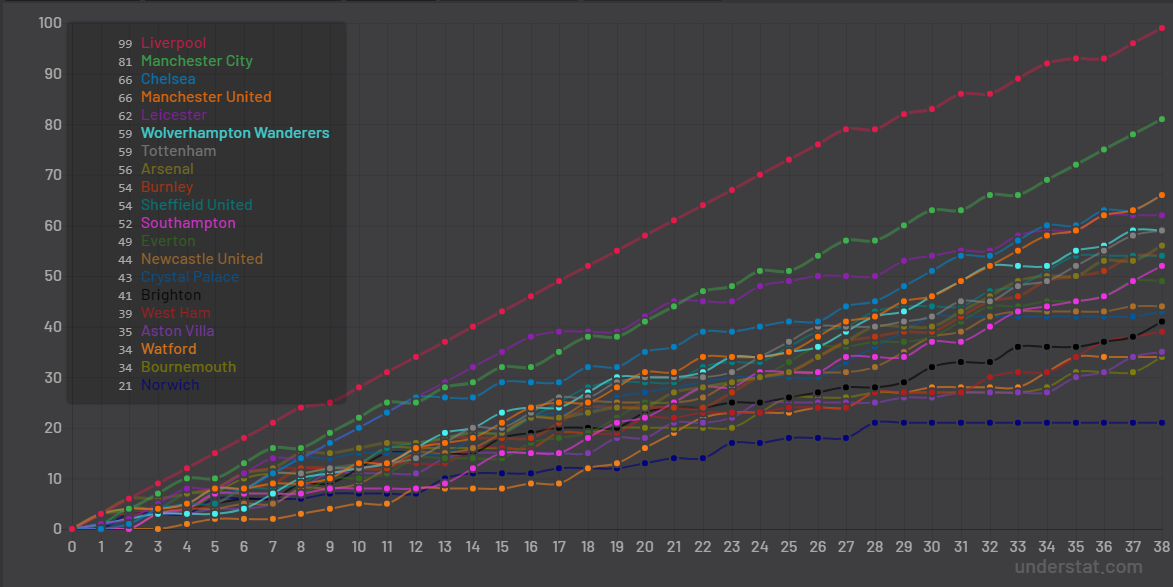The width and height of the screenshot is (1173, 587).
Task: Toggle the Arsenal legend entry
Action: [167, 168]
